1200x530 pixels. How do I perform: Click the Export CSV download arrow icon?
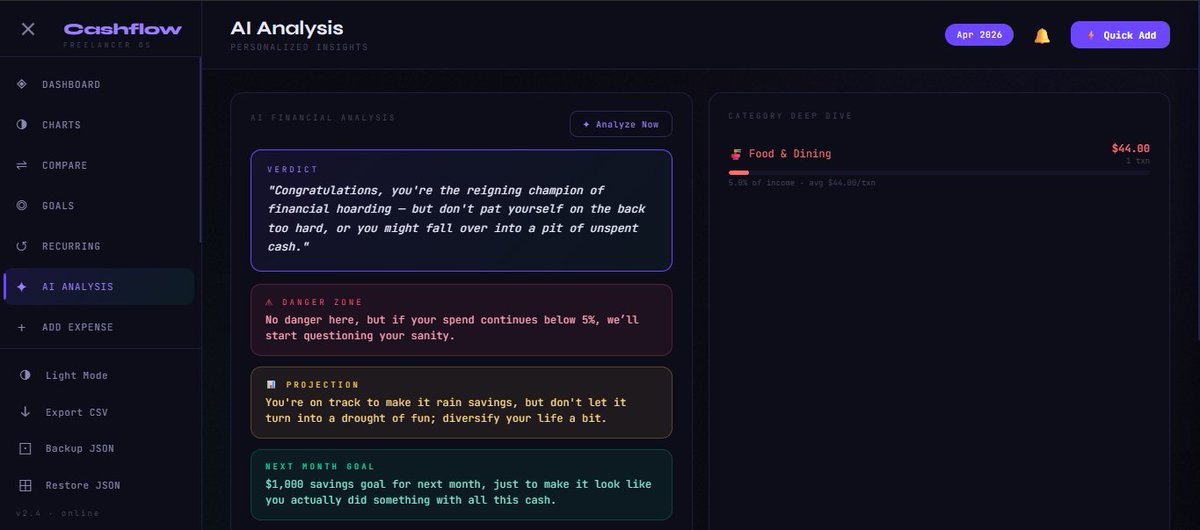pyautogui.click(x=25, y=412)
